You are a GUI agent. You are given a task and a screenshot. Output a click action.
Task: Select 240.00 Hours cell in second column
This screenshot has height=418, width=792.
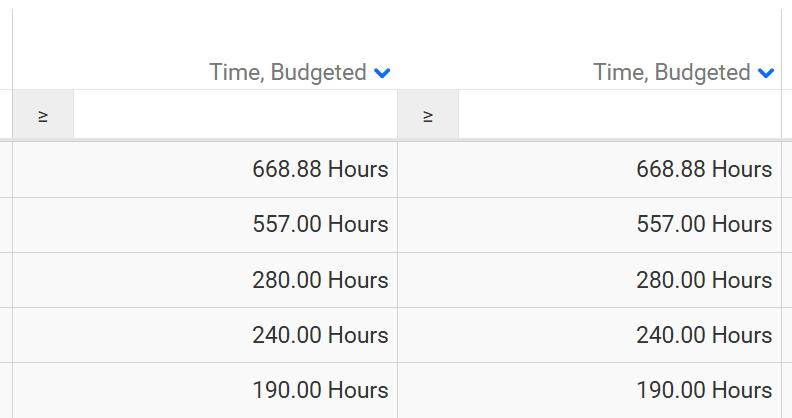coord(704,335)
